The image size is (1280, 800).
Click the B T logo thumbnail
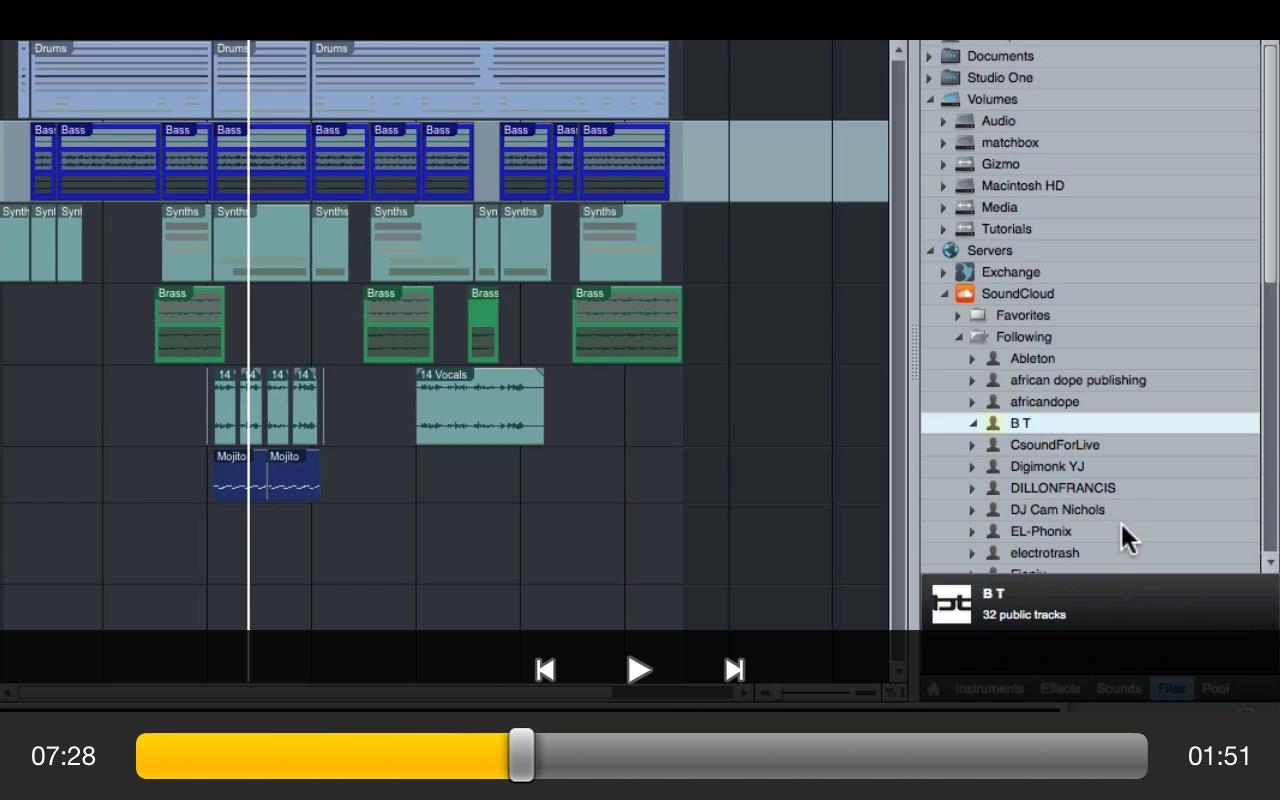pyautogui.click(x=951, y=604)
